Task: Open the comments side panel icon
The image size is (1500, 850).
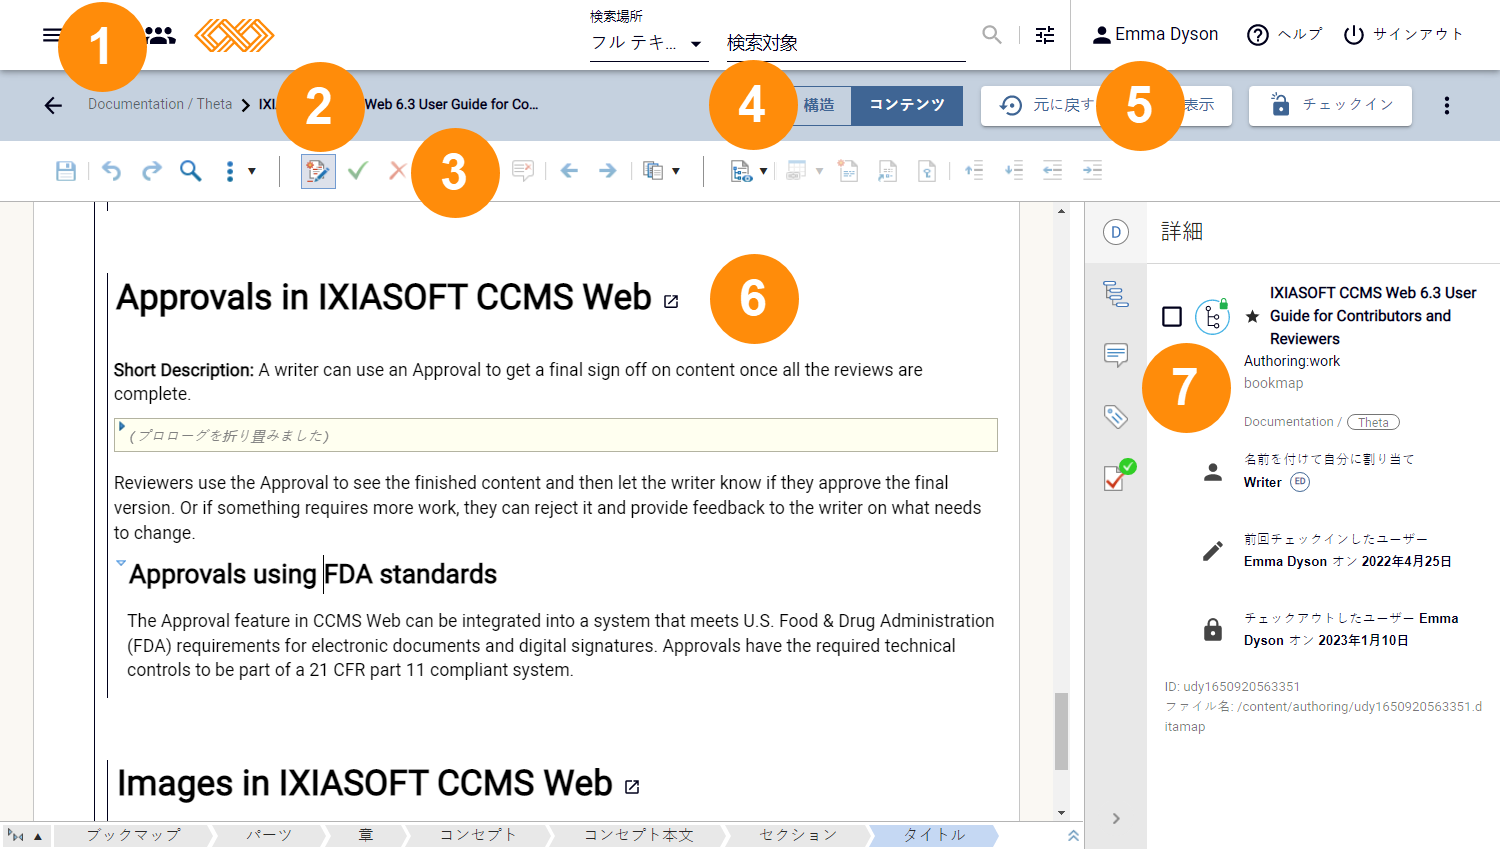Action: pos(1116,355)
